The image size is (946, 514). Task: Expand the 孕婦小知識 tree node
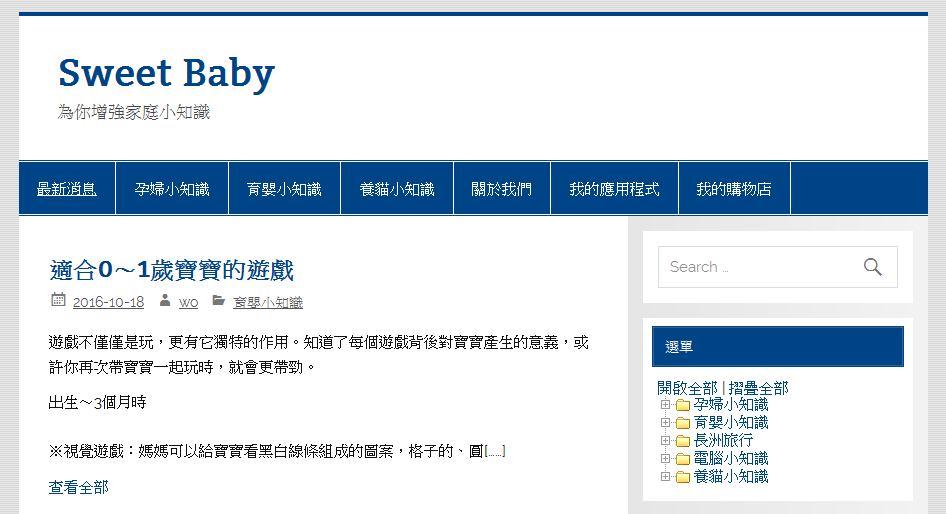pos(665,405)
